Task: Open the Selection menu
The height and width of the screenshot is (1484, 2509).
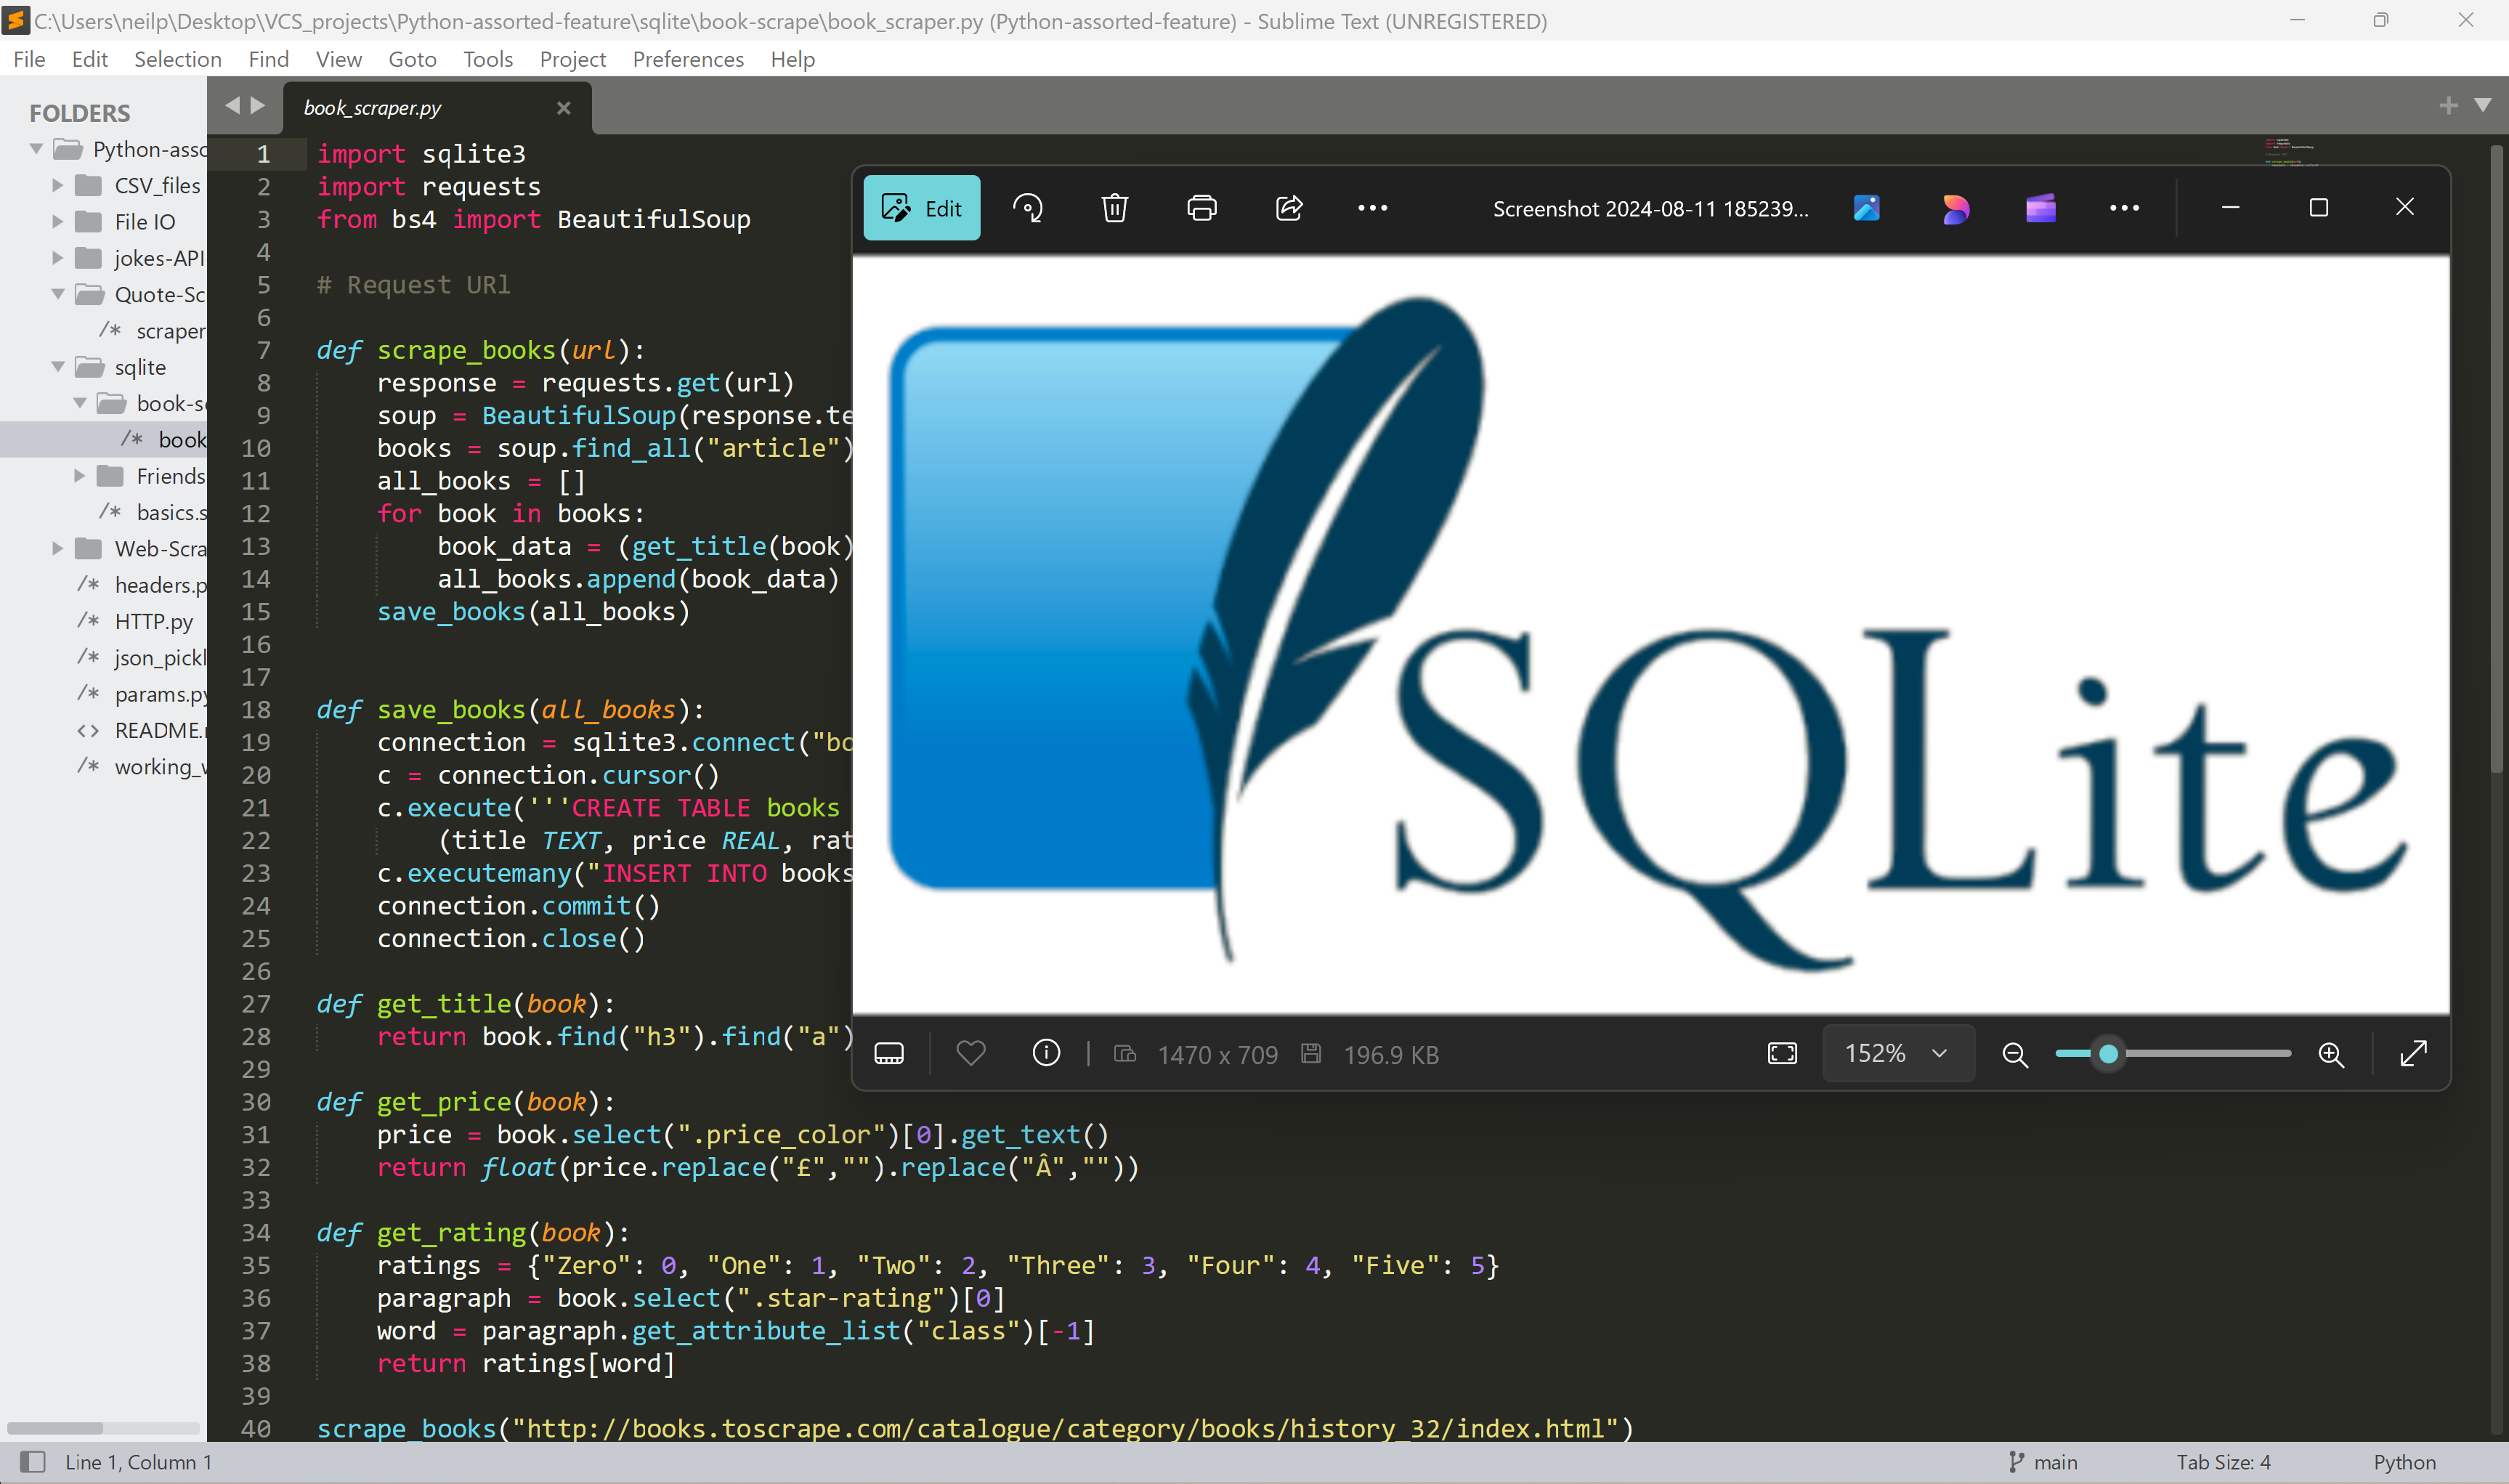Action: click(178, 59)
